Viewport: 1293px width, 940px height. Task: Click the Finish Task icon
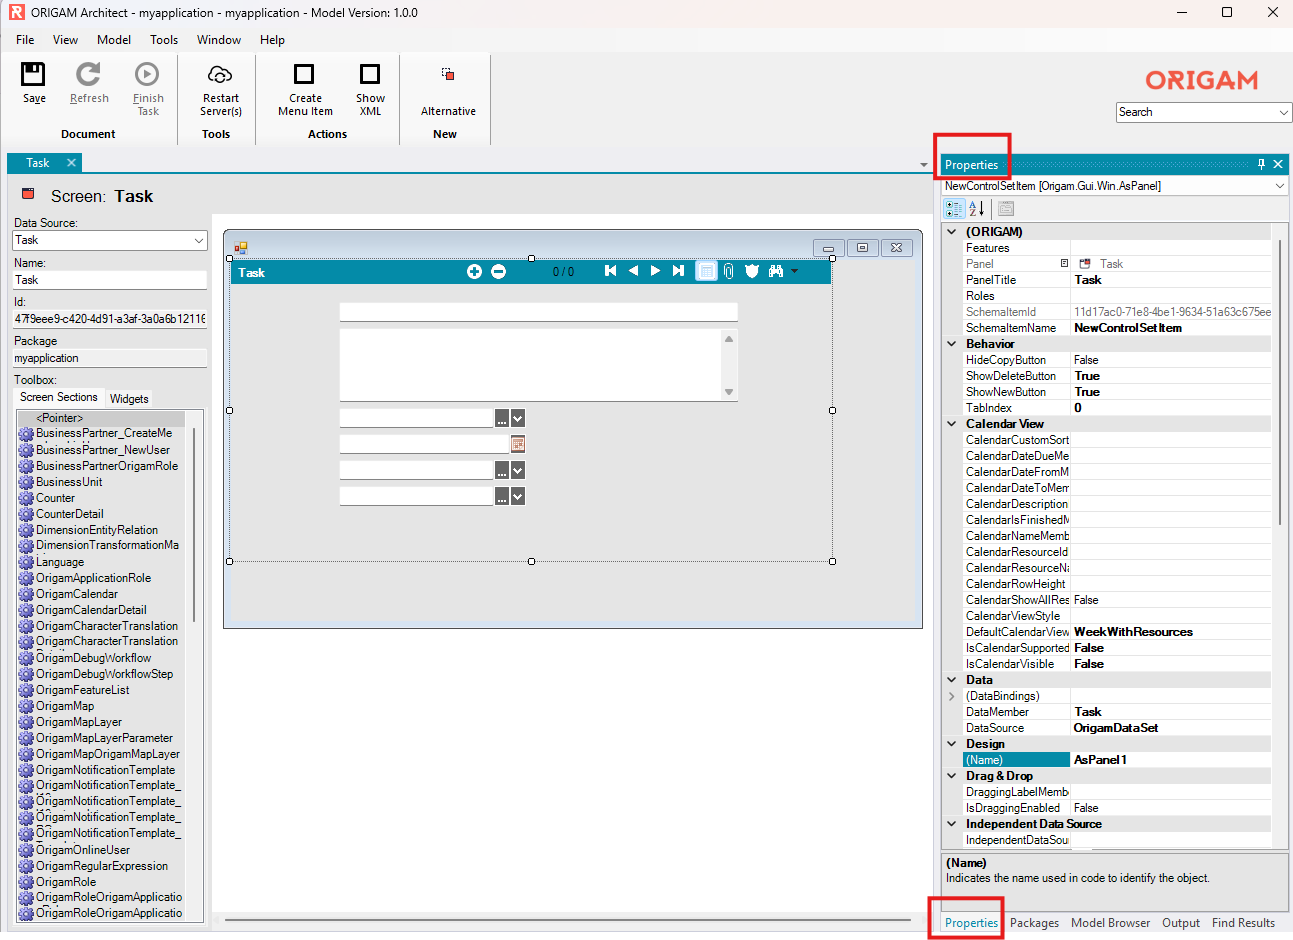point(147,74)
